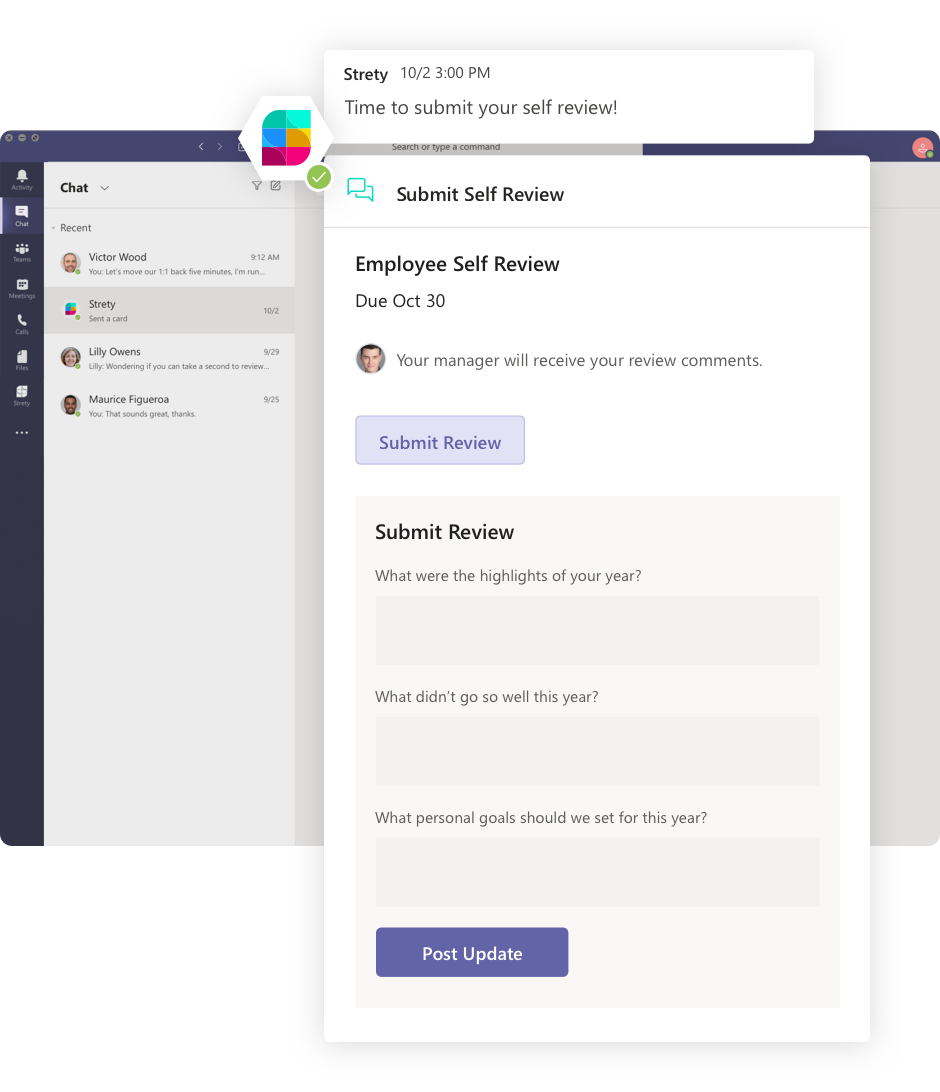This screenshot has height=1092, width=940.
Task: Open more apps with the ellipsis icon
Action: [x=21, y=432]
